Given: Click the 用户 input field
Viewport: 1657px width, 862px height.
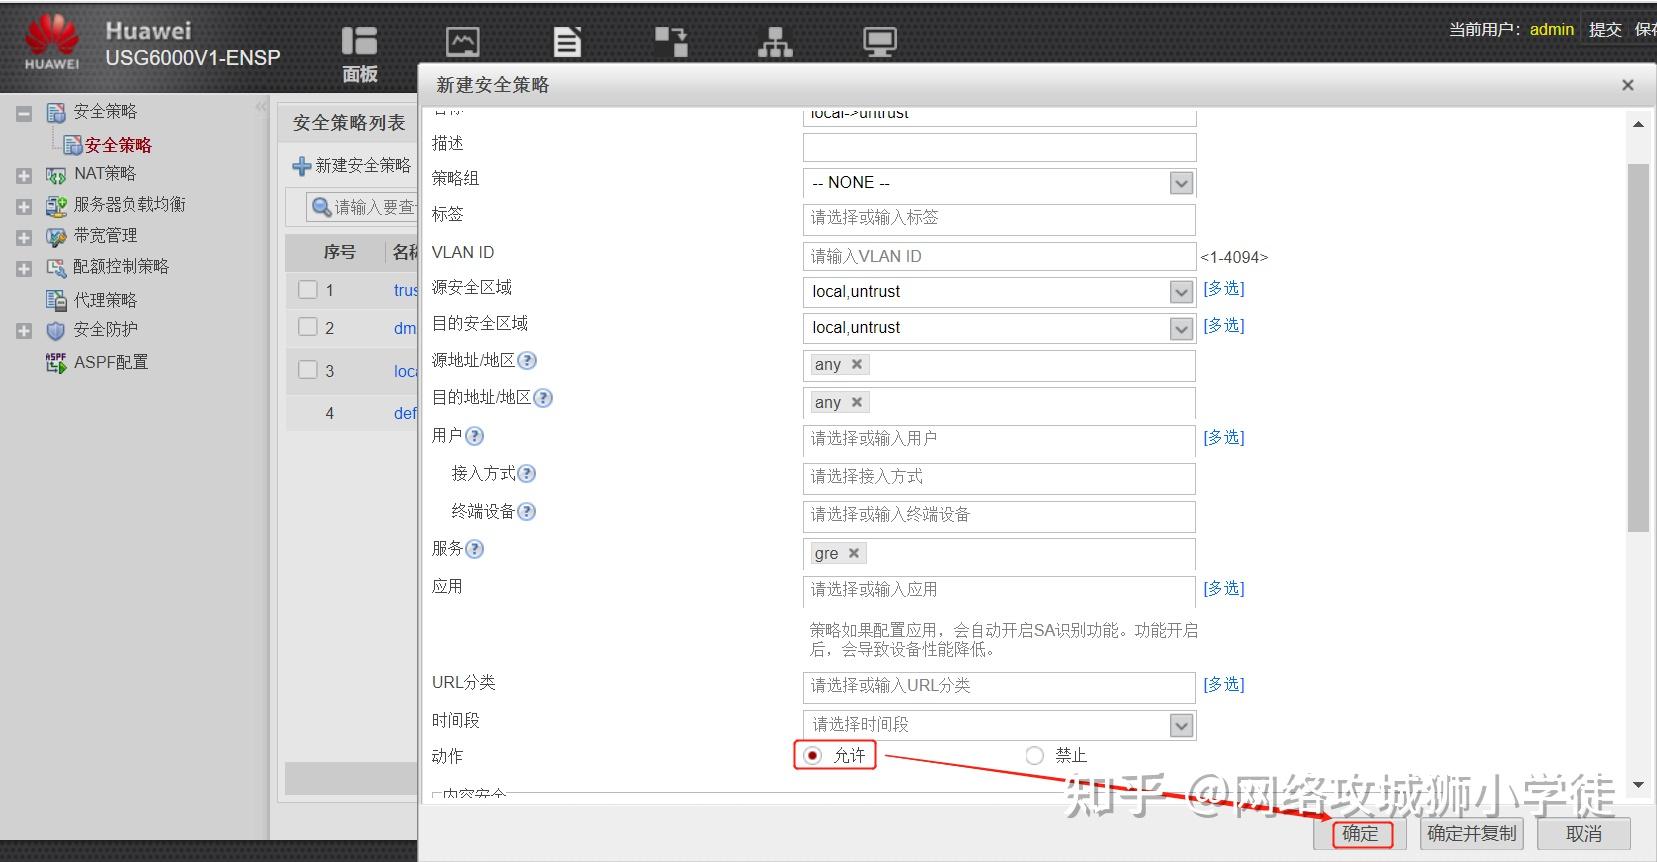Looking at the screenshot, I should click(x=999, y=439).
